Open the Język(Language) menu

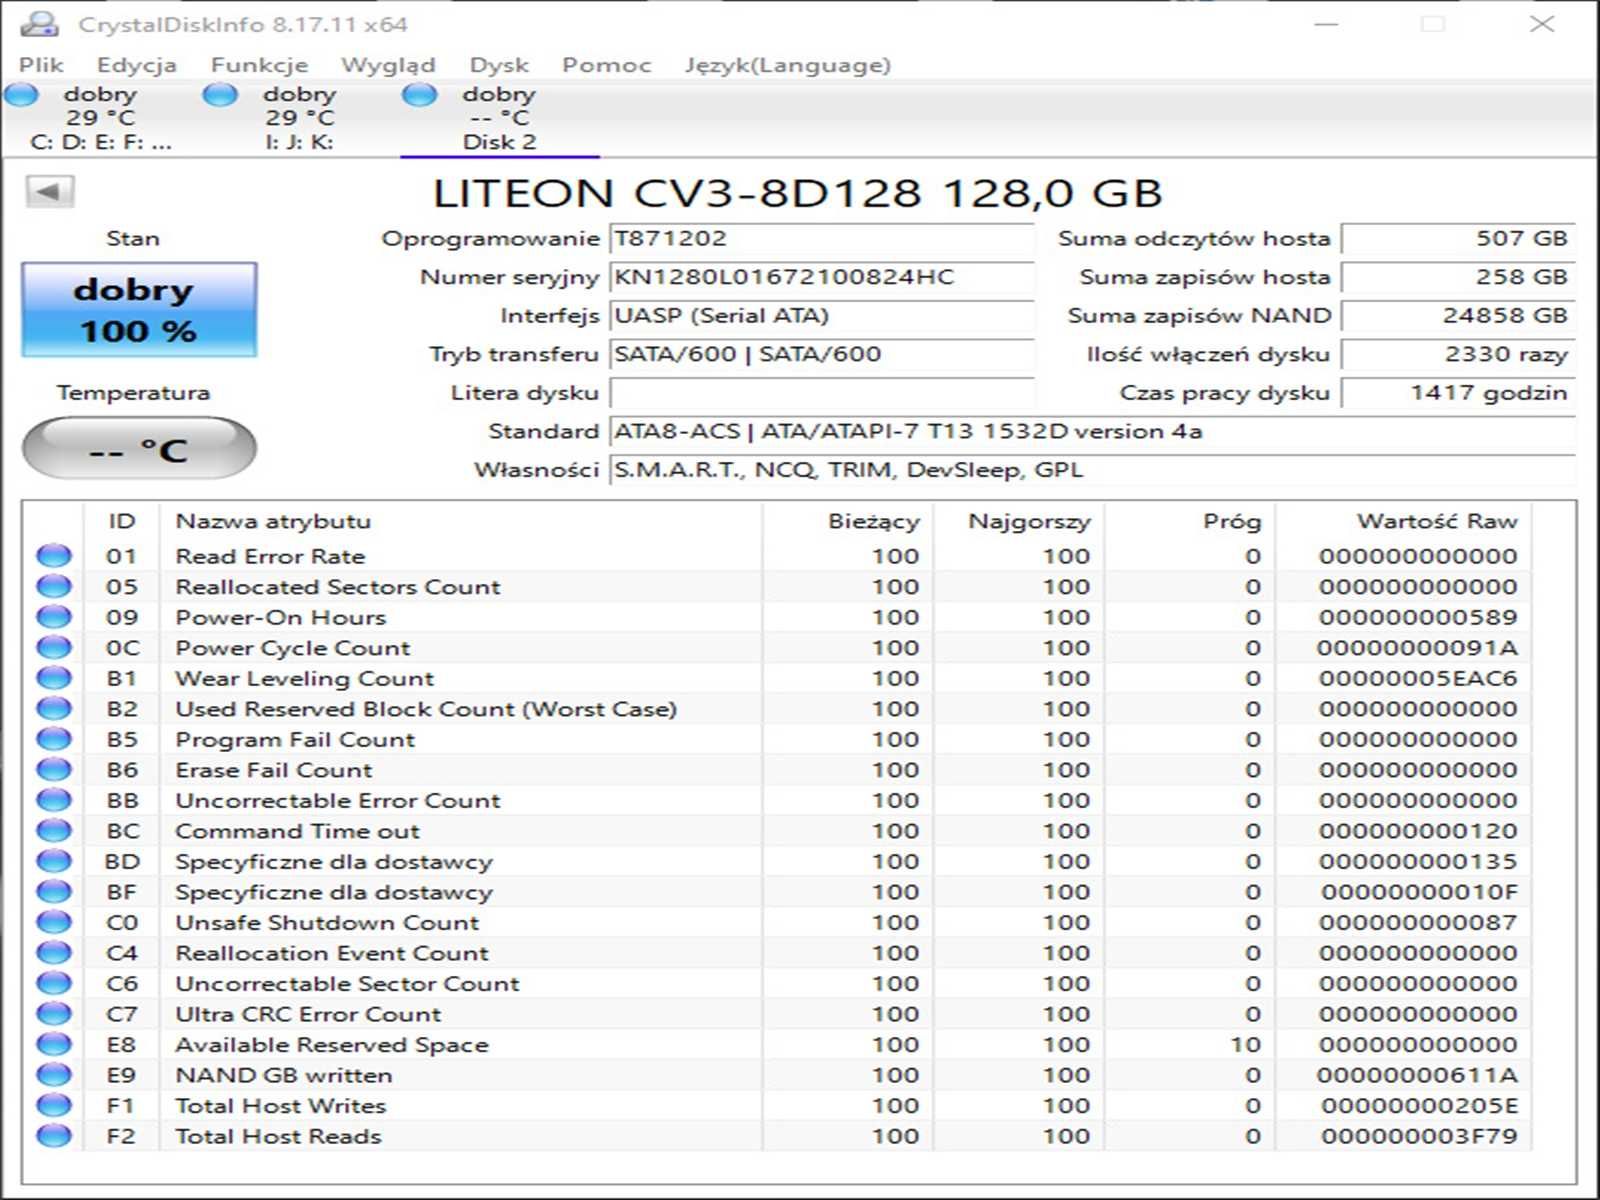(787, 65)
